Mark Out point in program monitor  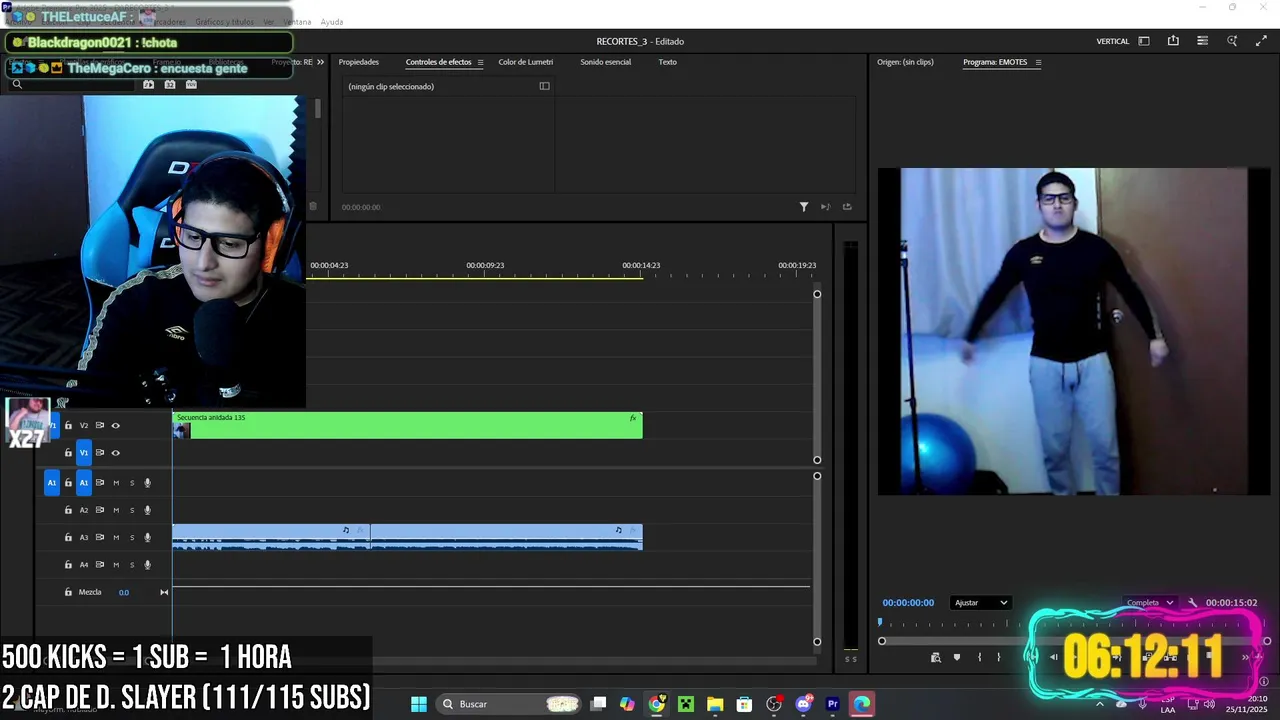click(998, 657)
